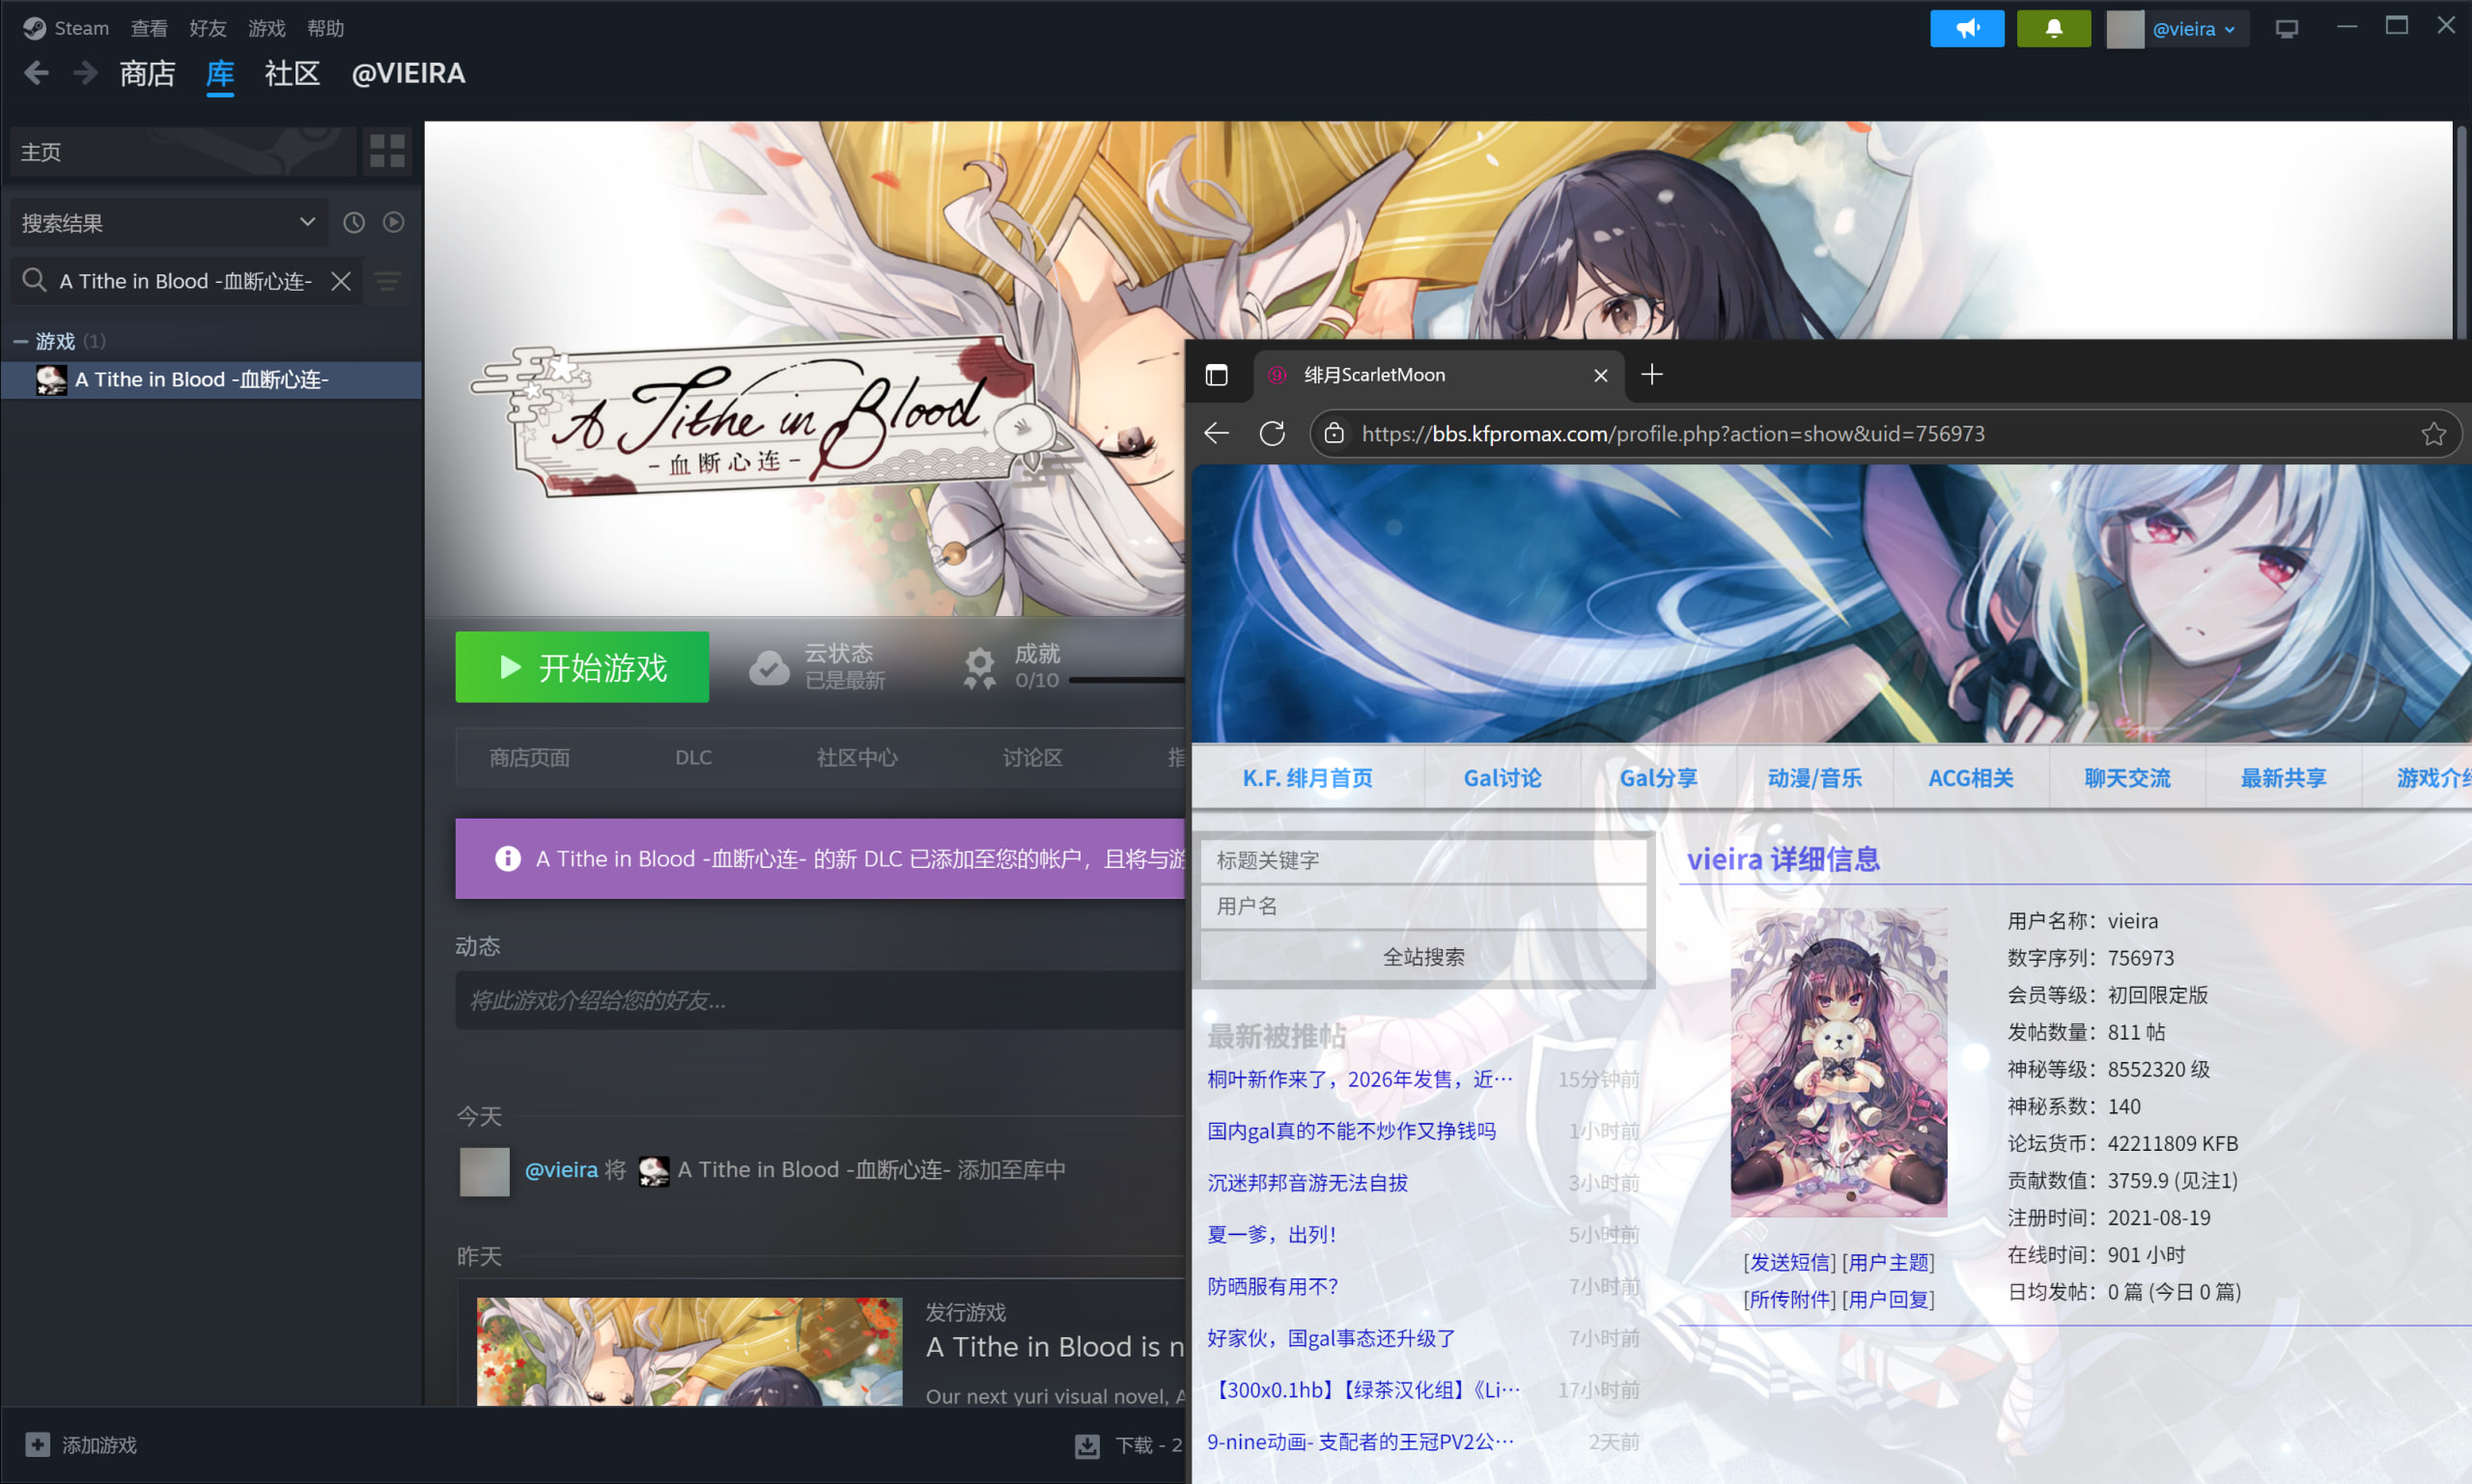Open browser tab actions menu icon
The height and width of the screenshot is (1484, 2472).
1216,375
